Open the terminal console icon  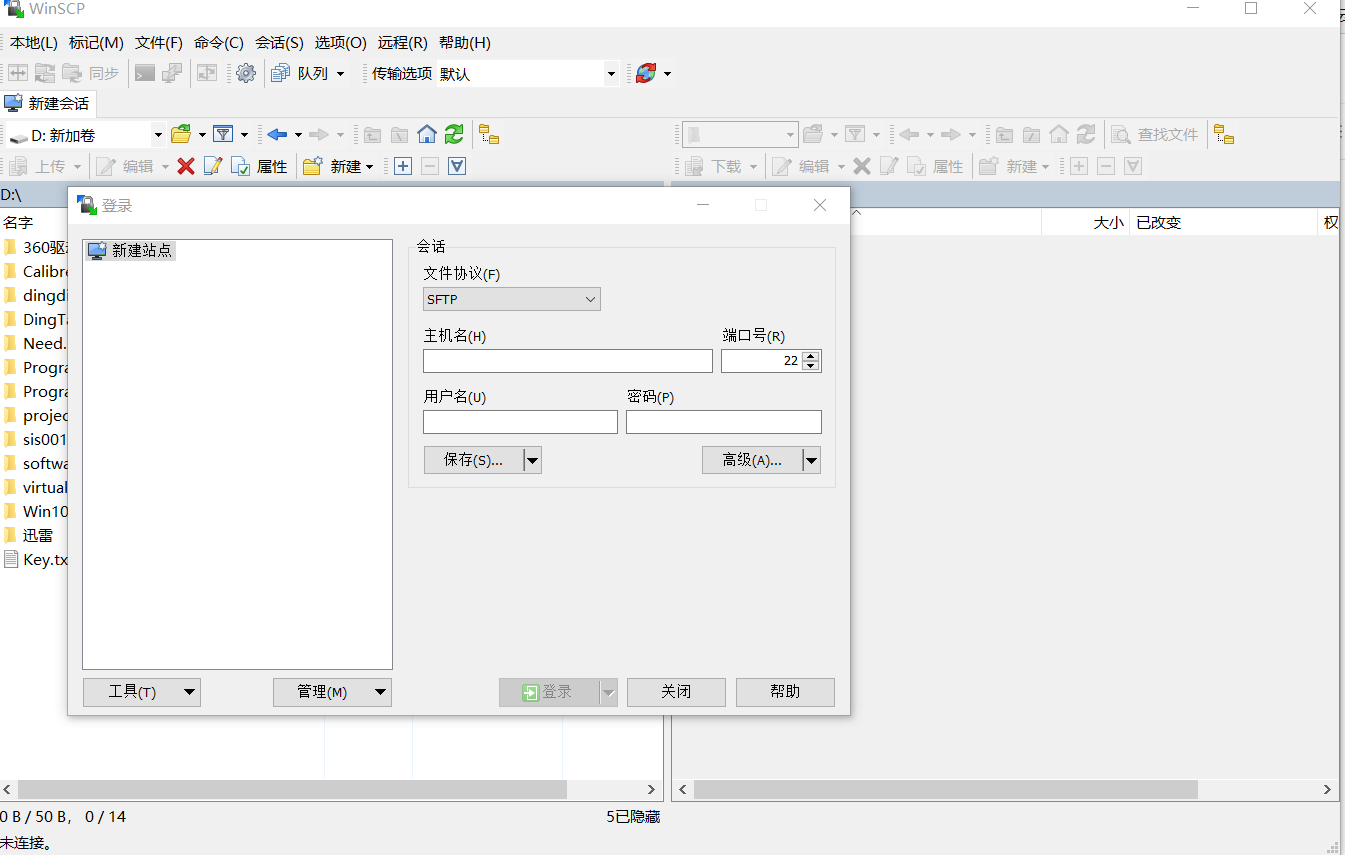[146, 73]
